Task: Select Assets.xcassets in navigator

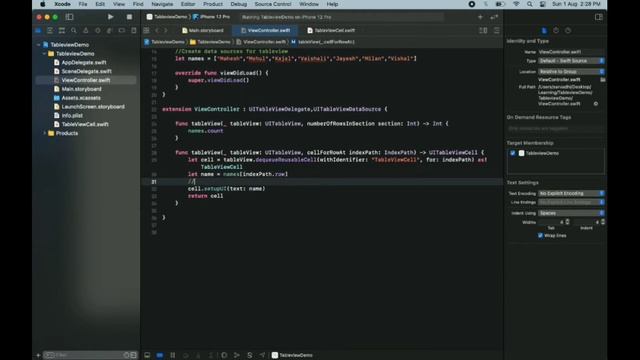Action: (x=81, y=98)
